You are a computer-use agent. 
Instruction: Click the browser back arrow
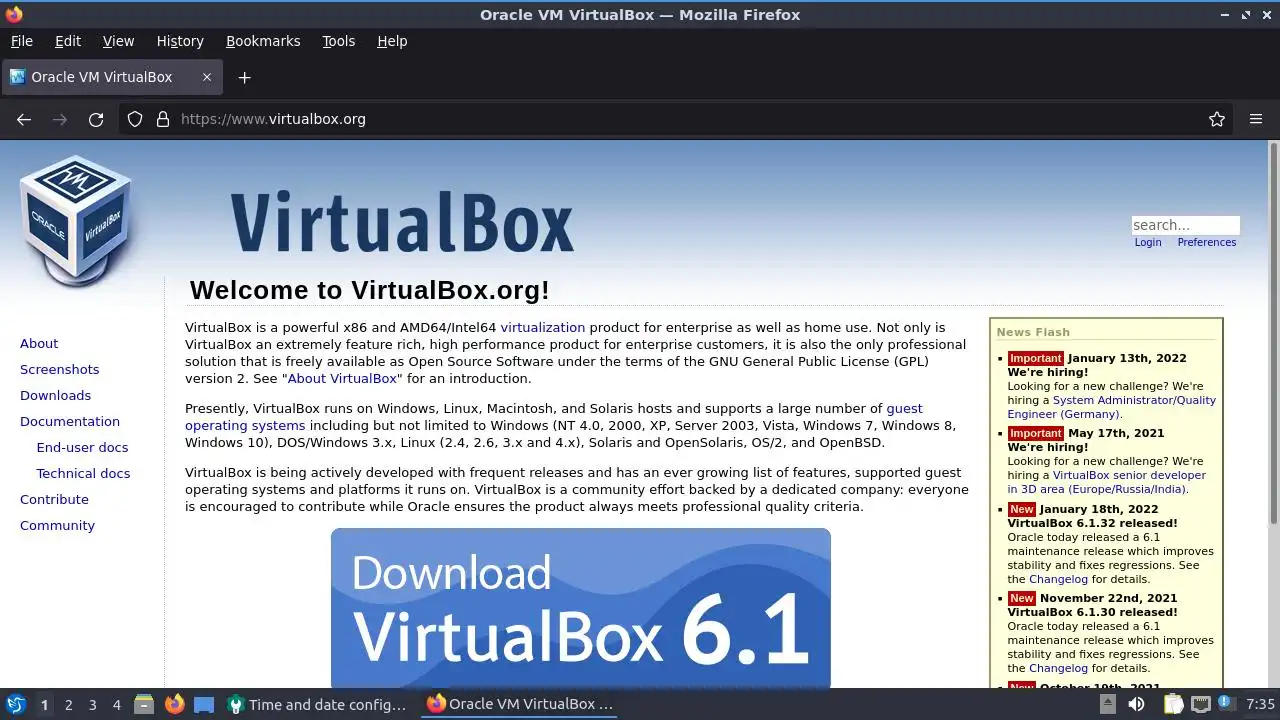[24, 119]
